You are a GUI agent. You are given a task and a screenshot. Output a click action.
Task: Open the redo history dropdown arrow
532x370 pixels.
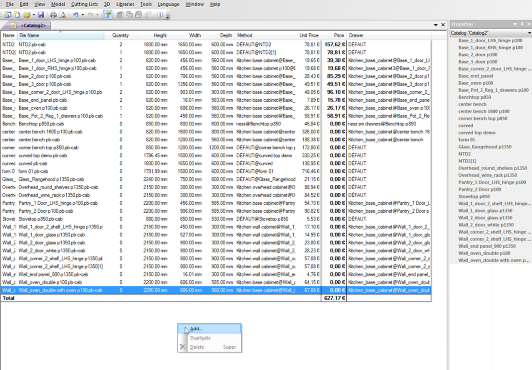click(97, 15)
